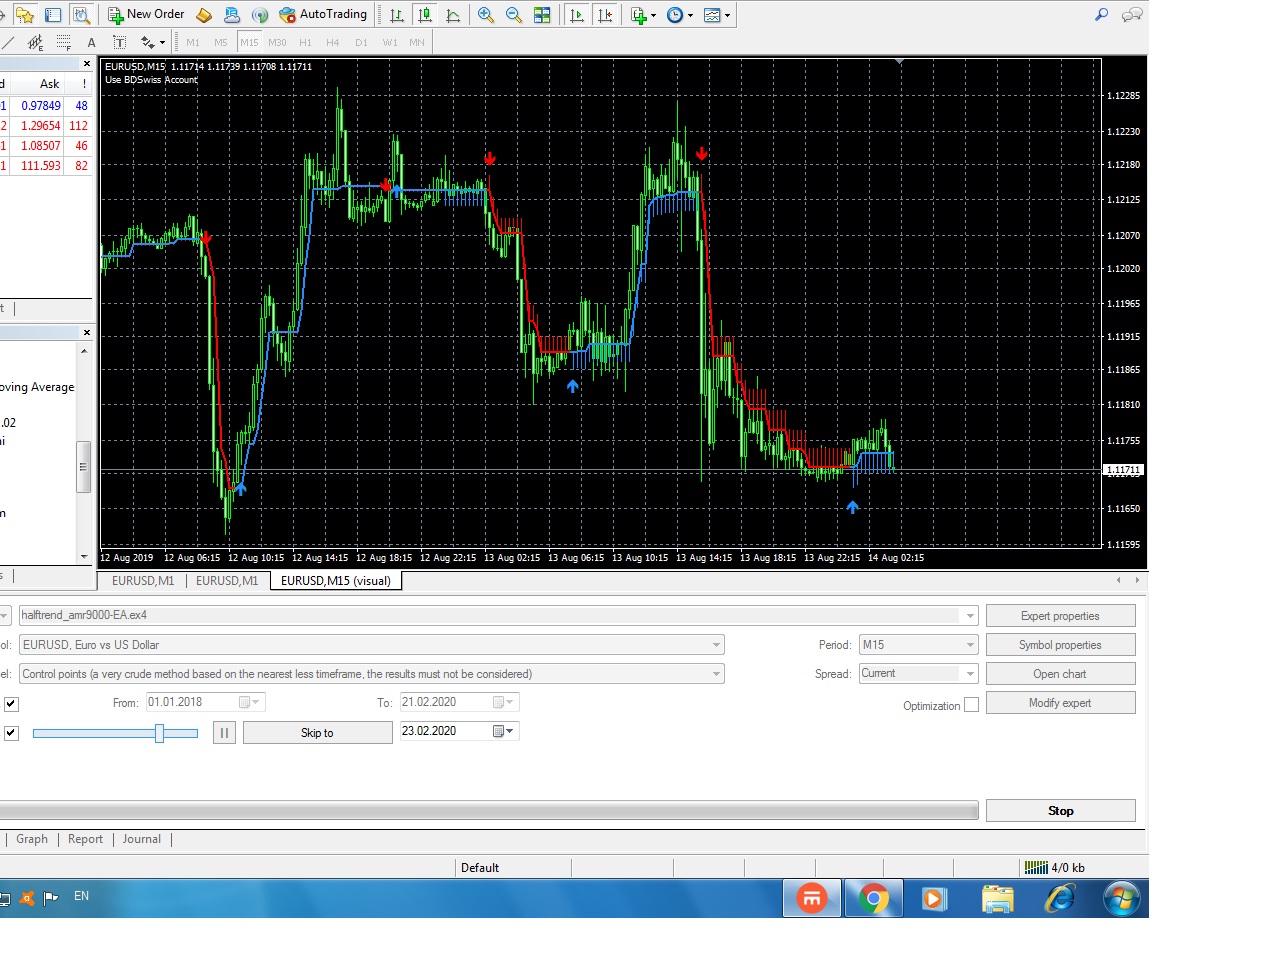Adjust the visual mode speed slider

click(160, 733)
